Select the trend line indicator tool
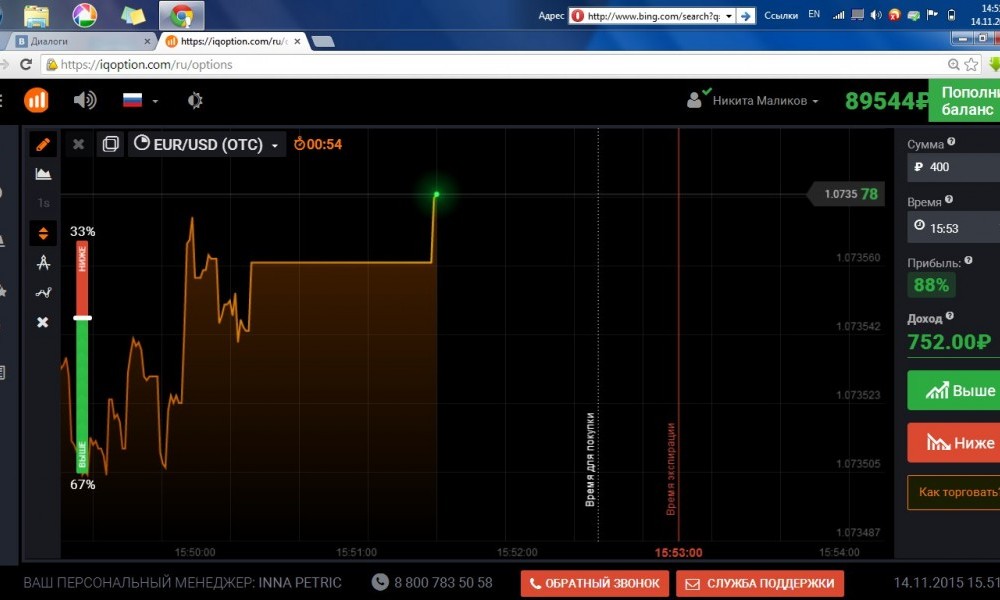The height and width of the screenshot is (600, 1000). [x=43, y=293]
